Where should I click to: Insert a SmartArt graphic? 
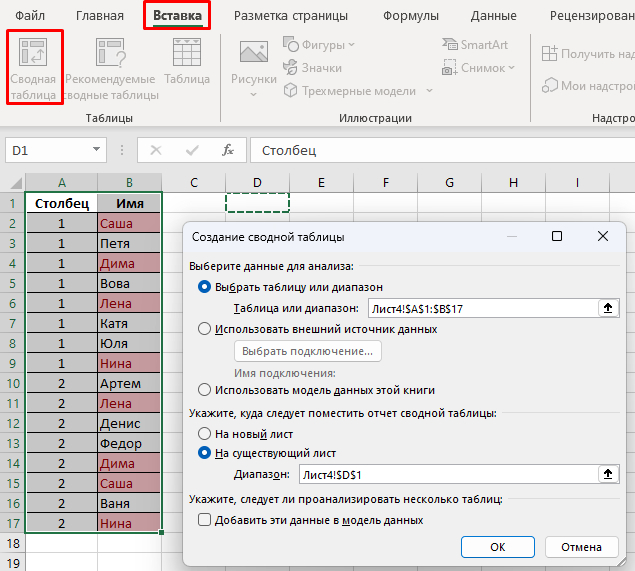476,45
